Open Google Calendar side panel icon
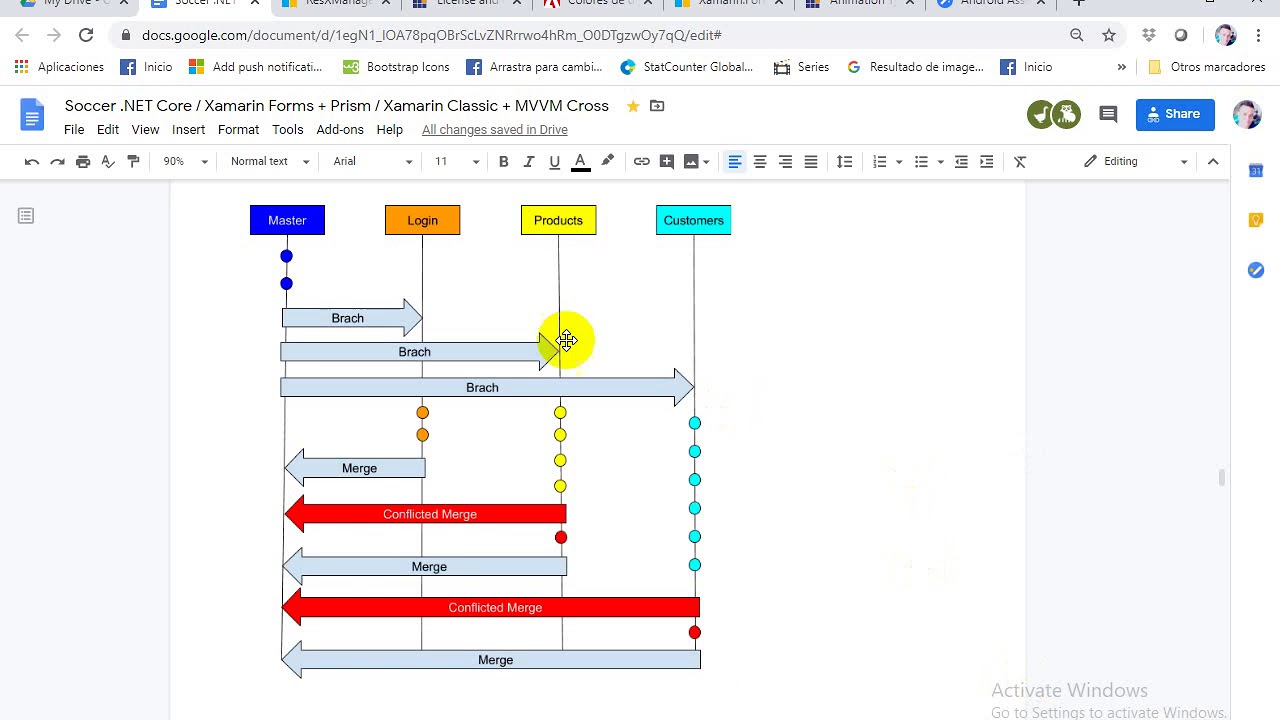 click(x=1256, y=171)
